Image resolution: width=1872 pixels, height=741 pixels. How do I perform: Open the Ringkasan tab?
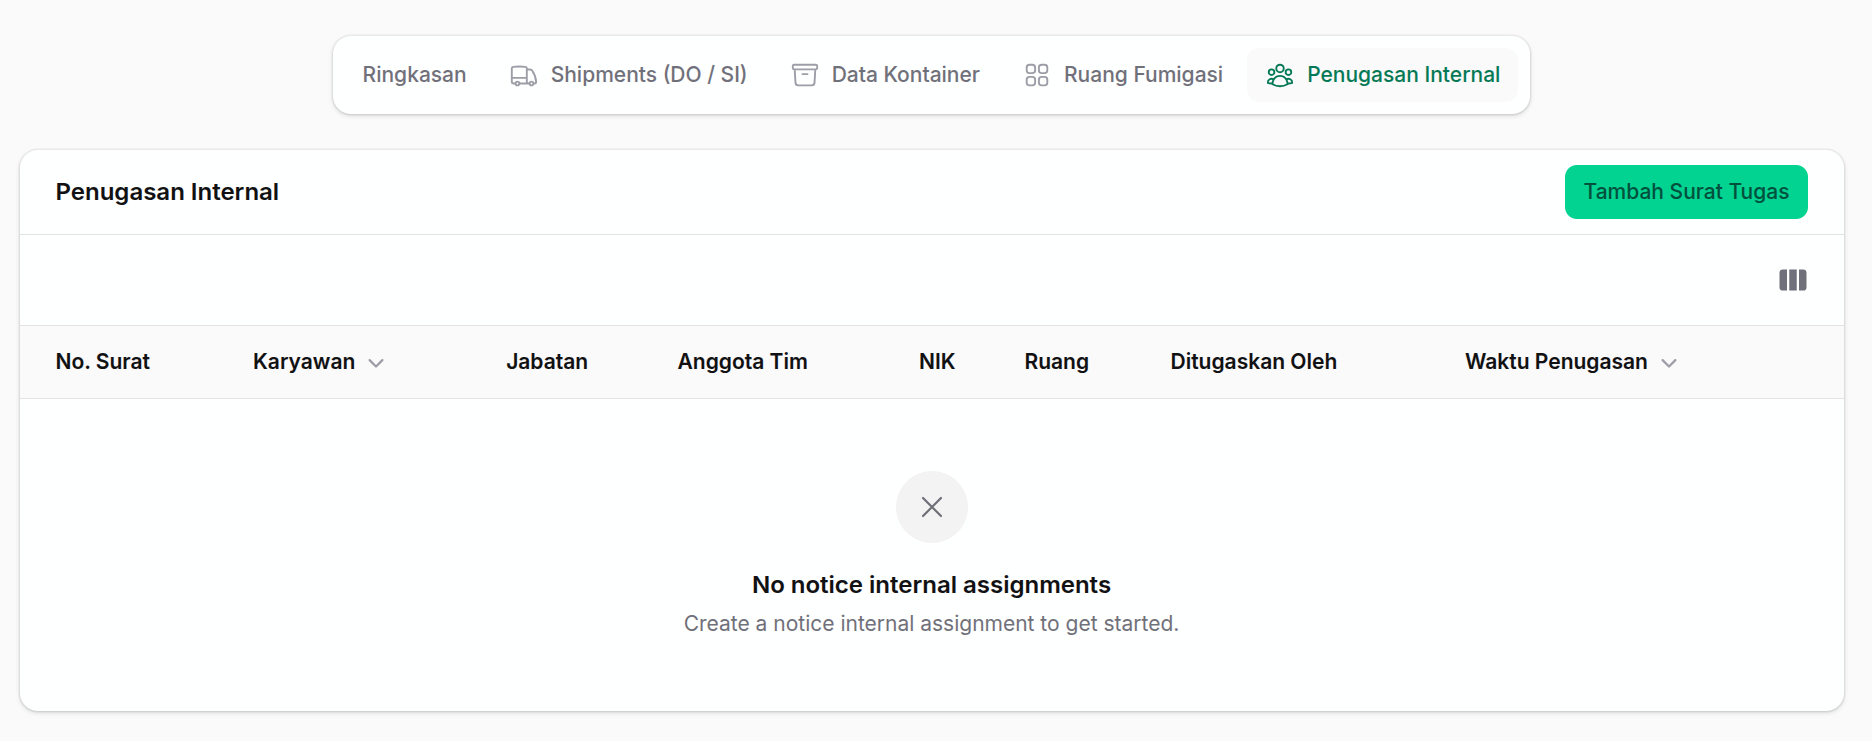coord(414,75)
